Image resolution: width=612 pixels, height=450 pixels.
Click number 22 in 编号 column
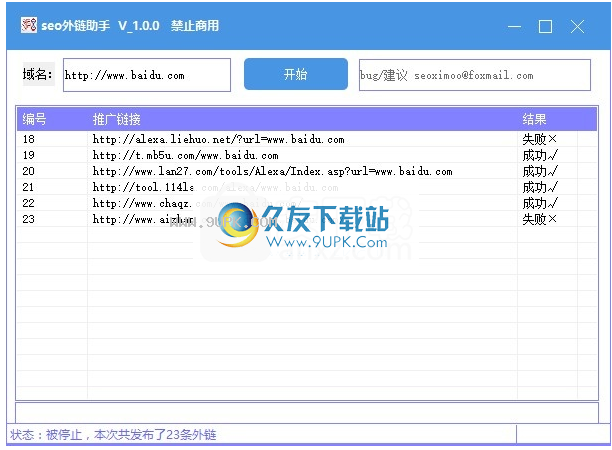(x=28, y=203)
